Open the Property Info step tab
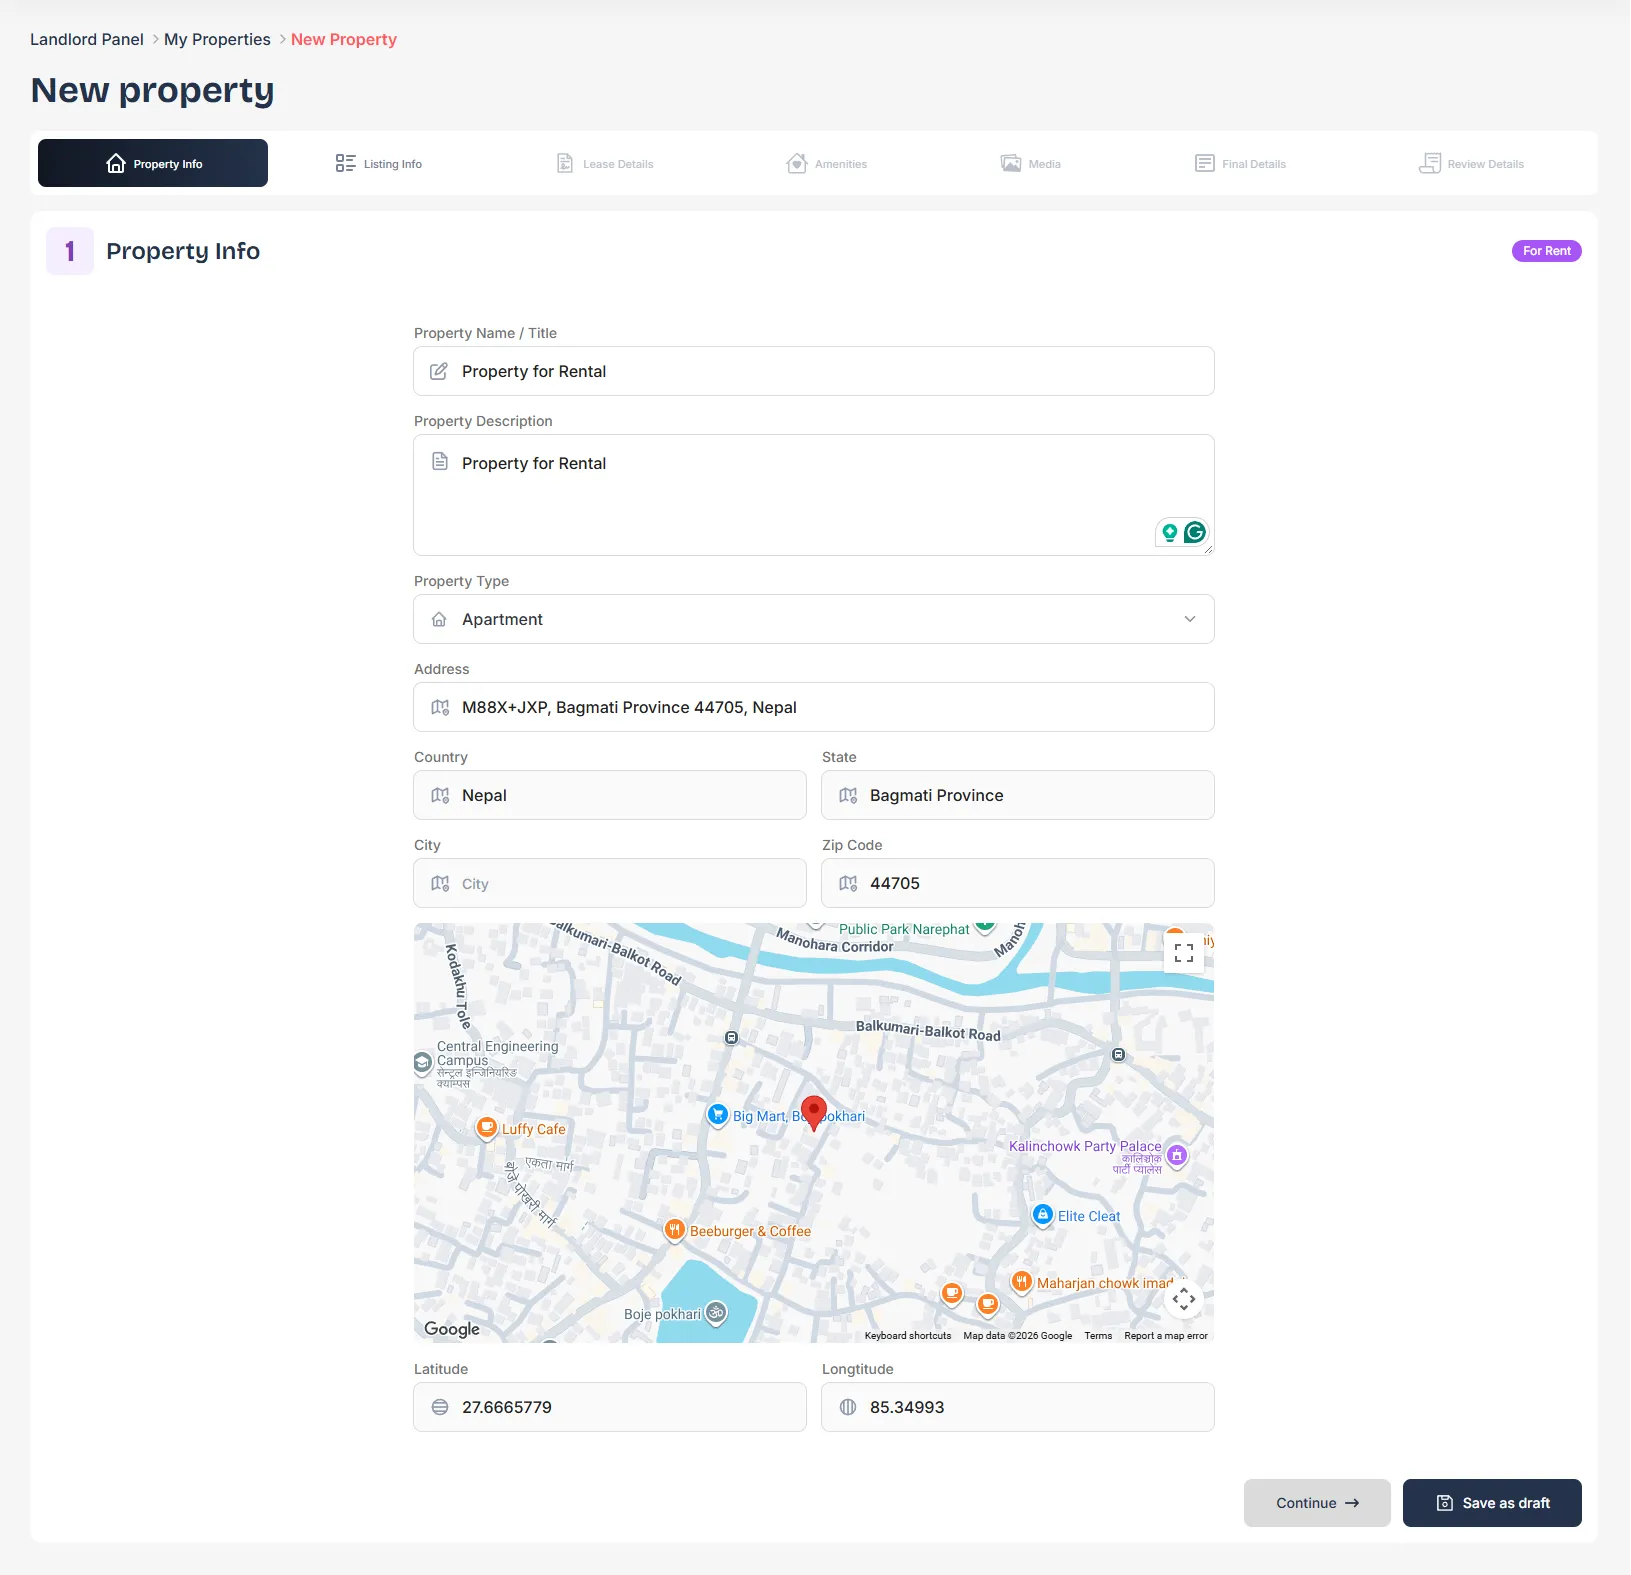This screenshot has width=1631, height=1575. (x=153, y=163)
